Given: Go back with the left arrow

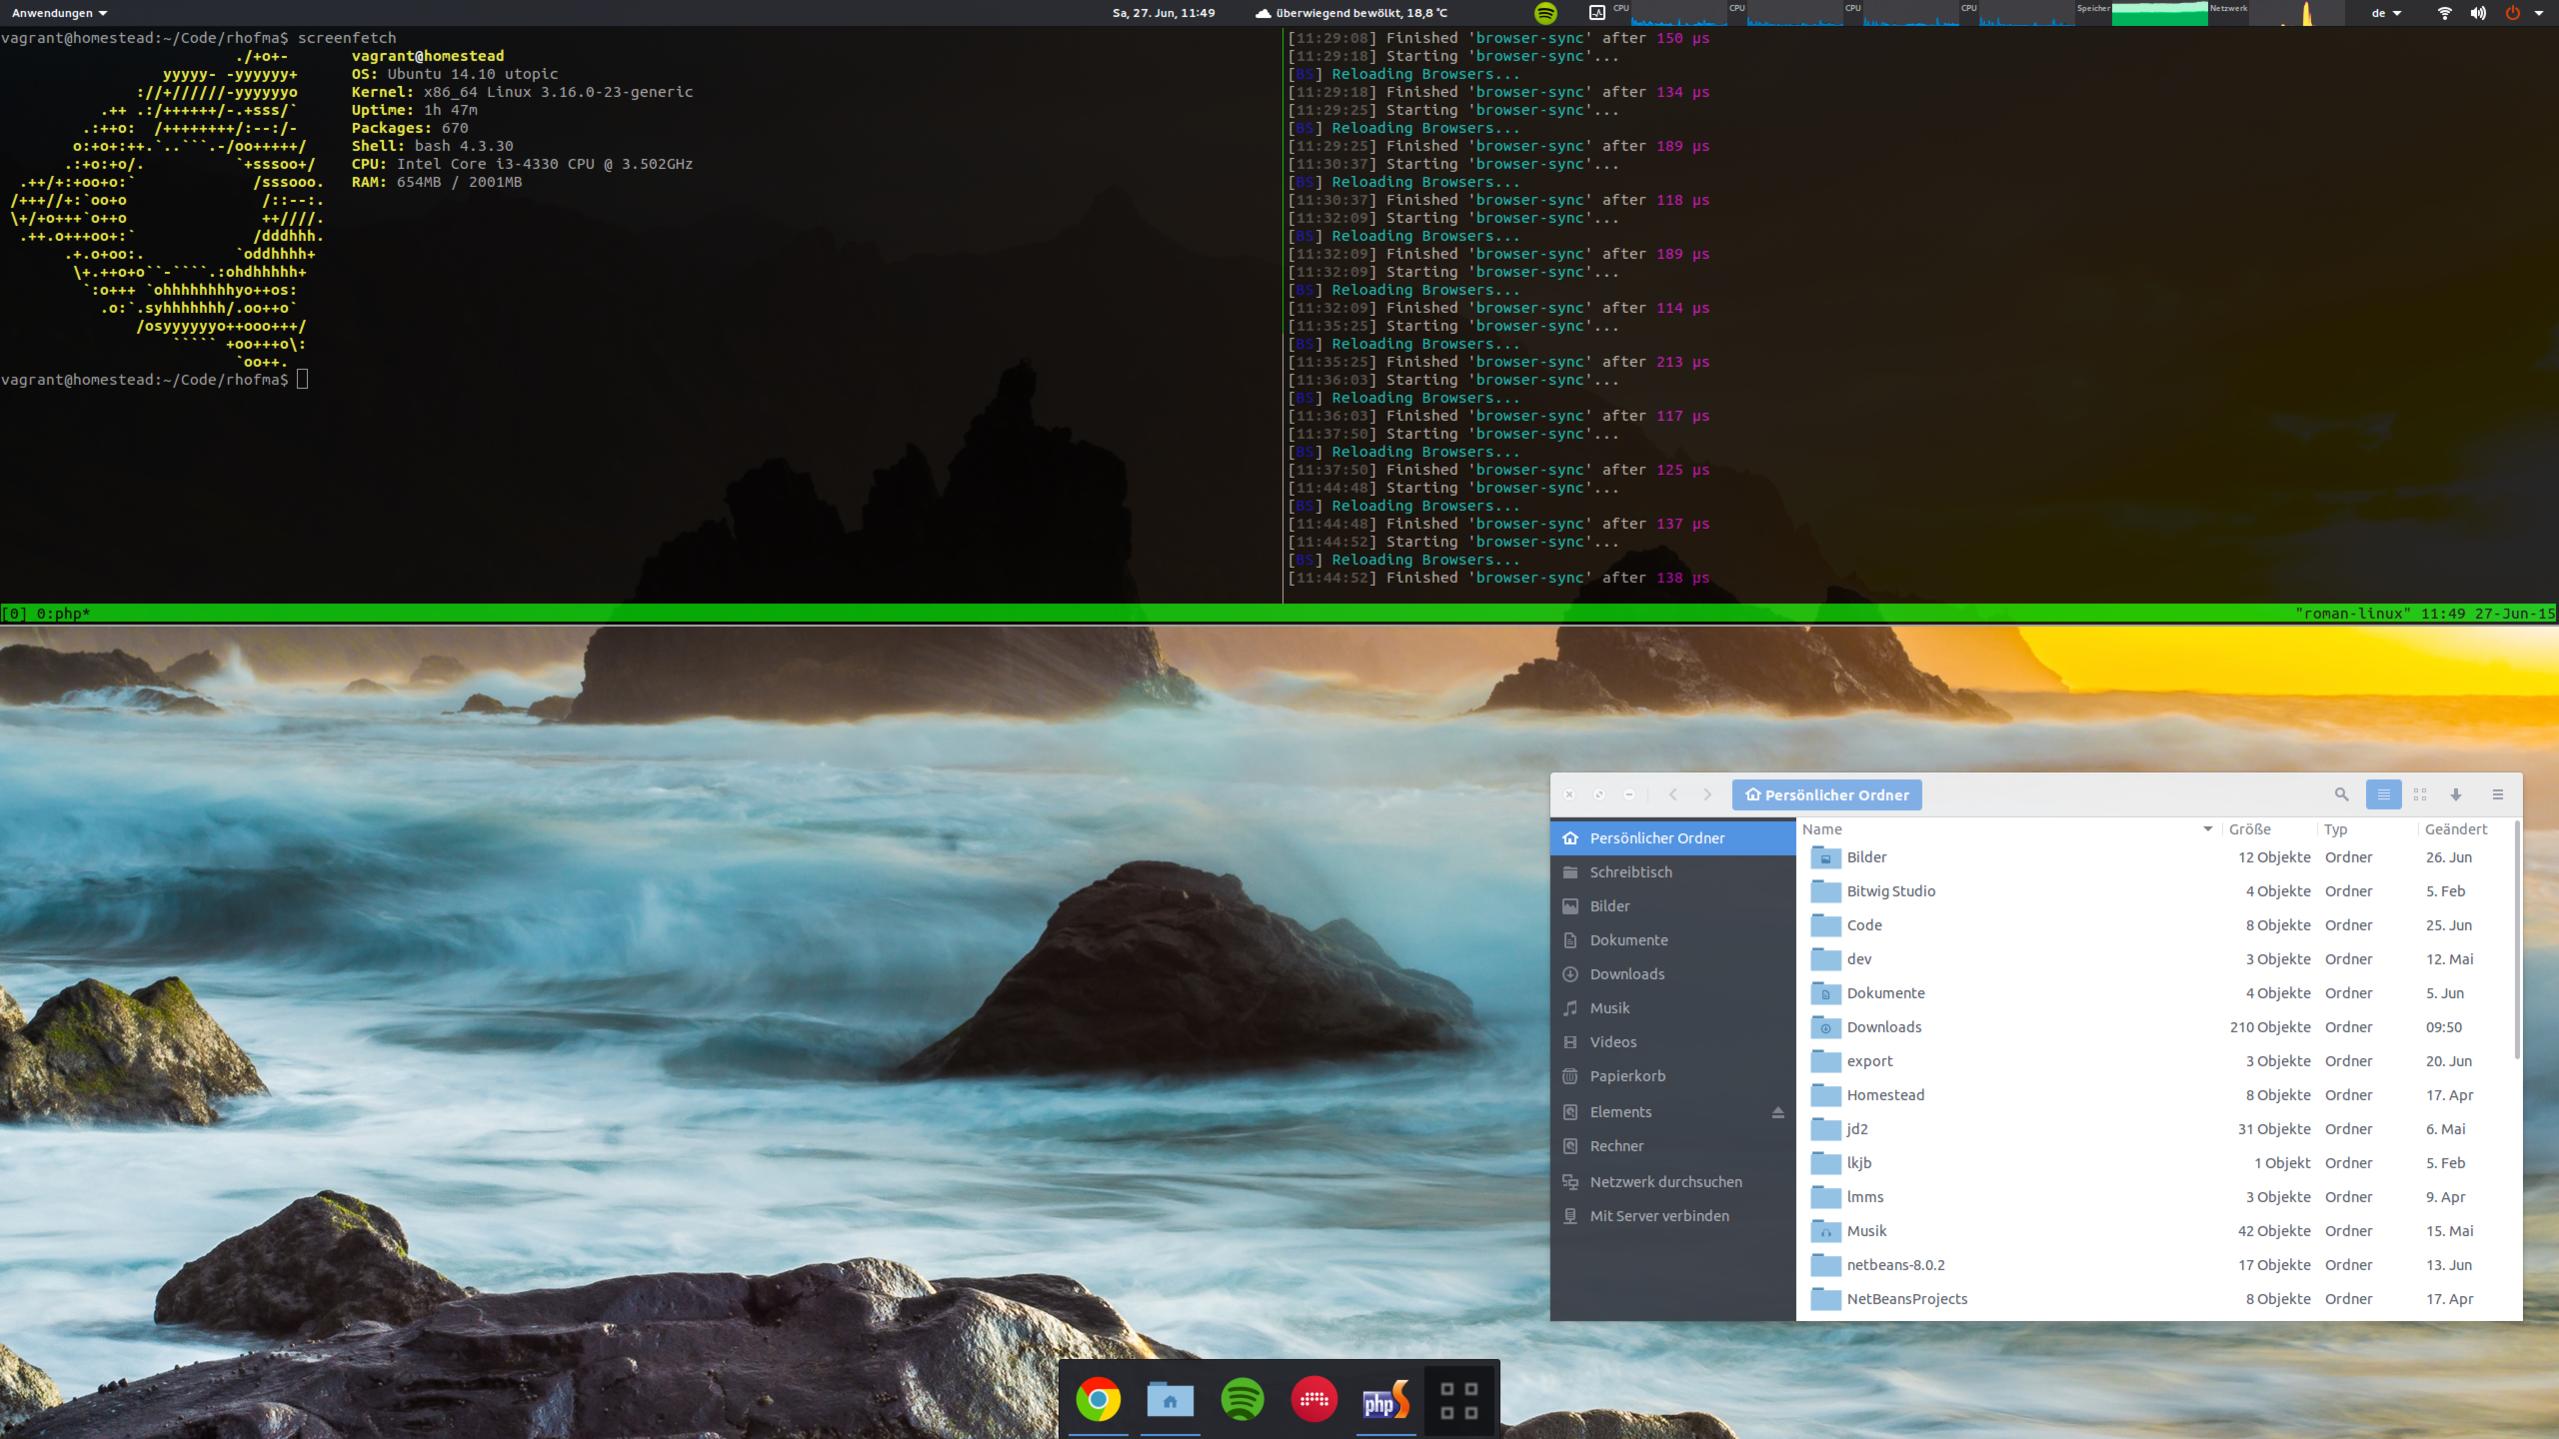Looking at the screenshot, I should click(1673, 794).
